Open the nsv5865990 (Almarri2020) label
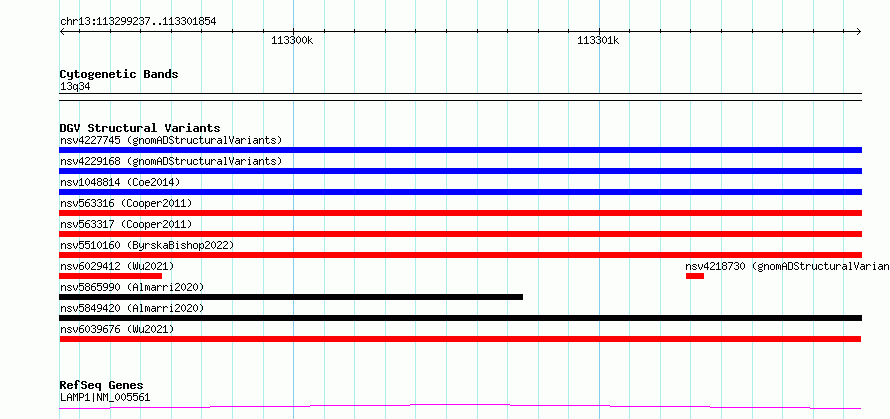 click(132, 287)
